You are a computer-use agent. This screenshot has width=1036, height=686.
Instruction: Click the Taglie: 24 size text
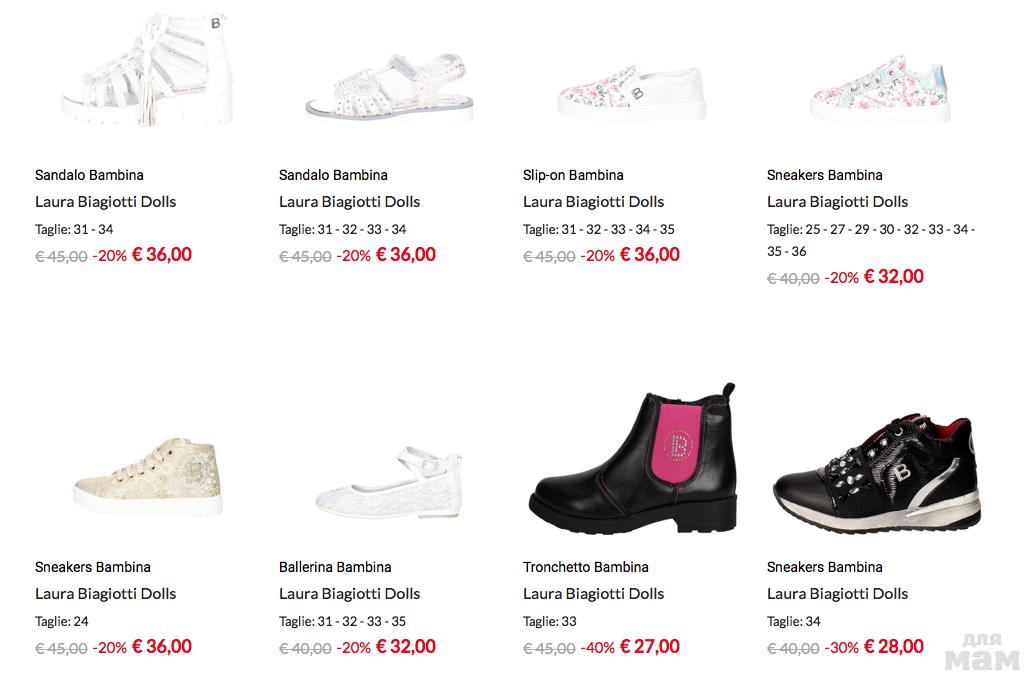coord(62,621)
